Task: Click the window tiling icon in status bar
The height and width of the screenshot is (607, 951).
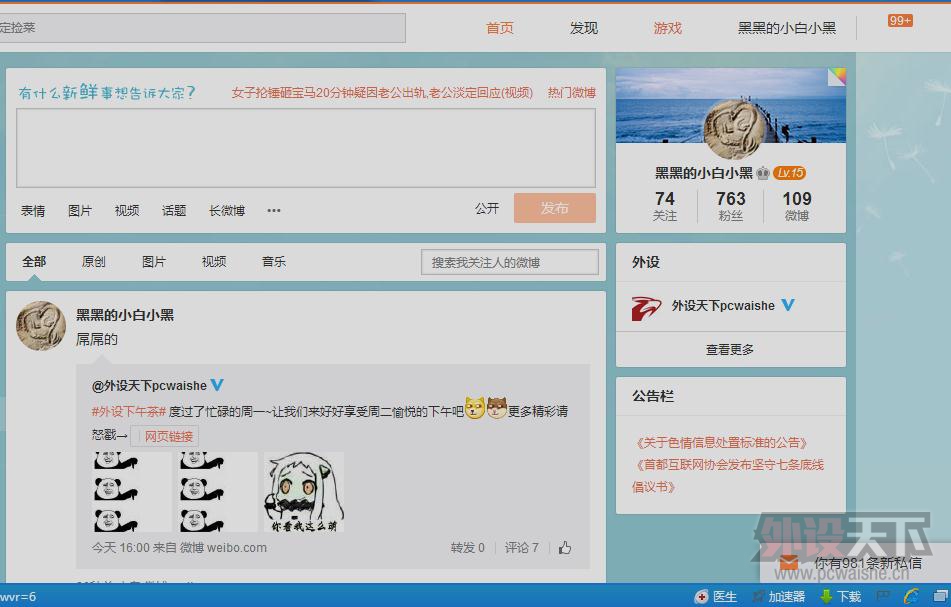Action: [940, 597]
